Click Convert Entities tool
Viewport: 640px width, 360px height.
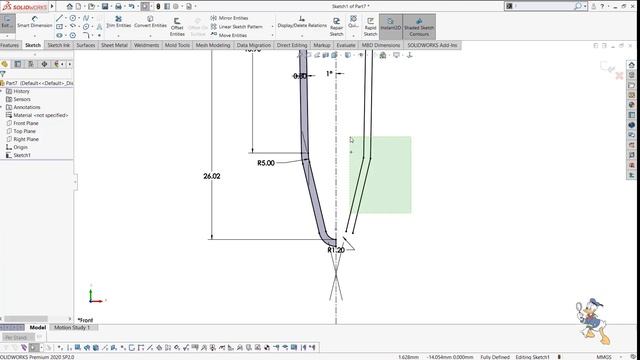click(150, 22)
